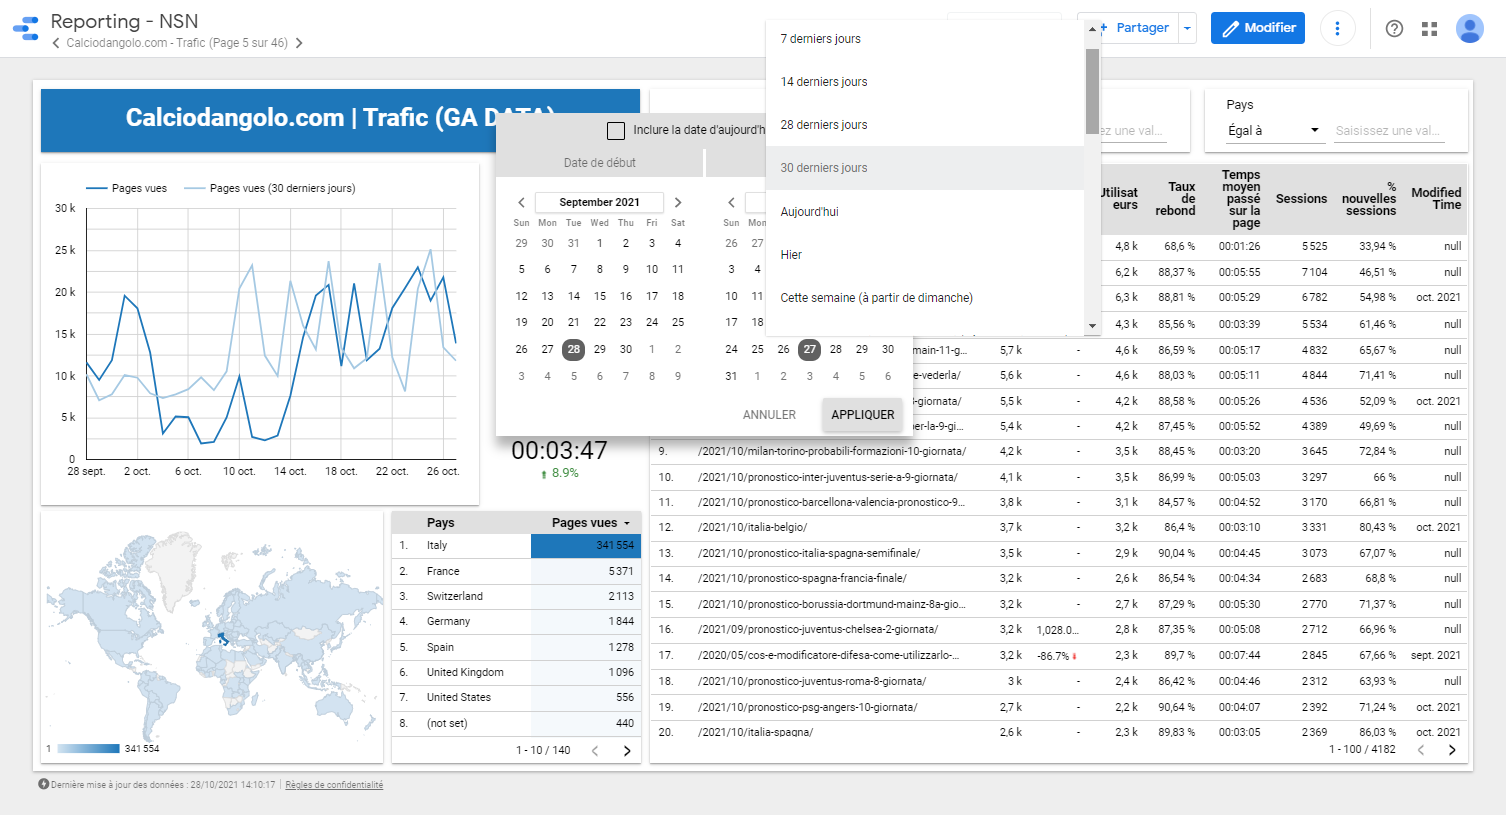The image size is (1506, 815).
Task: Open the 'Règles de confidentialité' link
Action: pos(334,785)
